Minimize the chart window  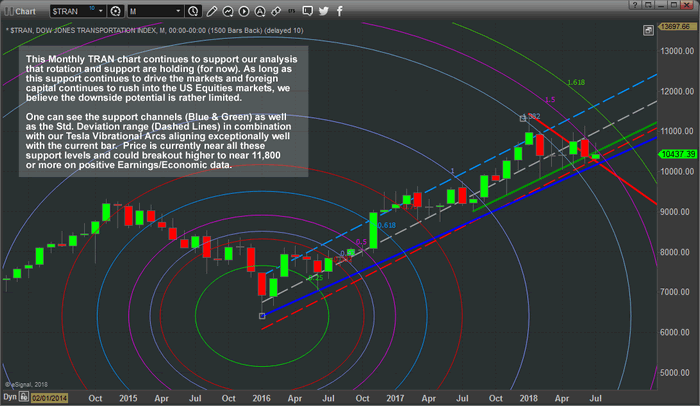click(x=661, y=5)
